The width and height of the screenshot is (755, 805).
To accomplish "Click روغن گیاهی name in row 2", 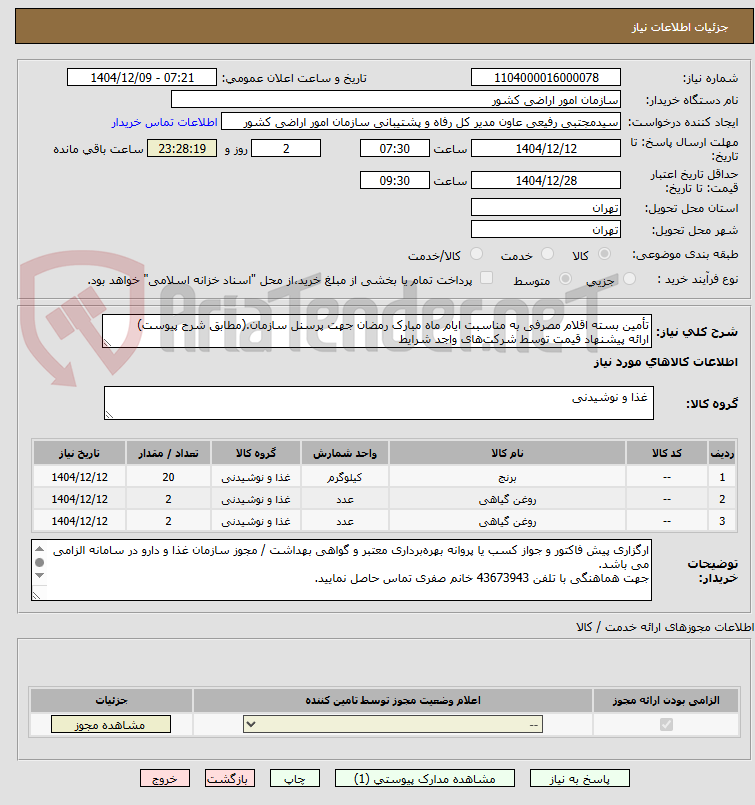I will (x=507, y=499).
